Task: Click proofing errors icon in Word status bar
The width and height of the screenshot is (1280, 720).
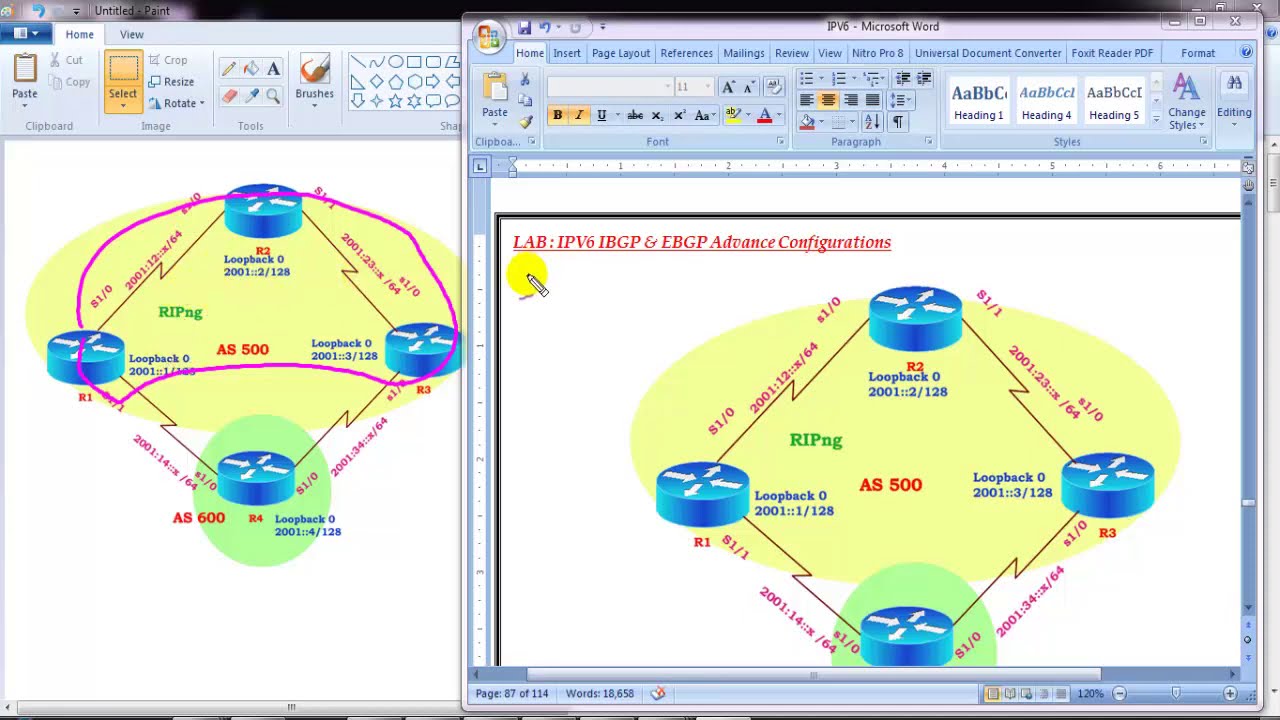Action: 658,693
